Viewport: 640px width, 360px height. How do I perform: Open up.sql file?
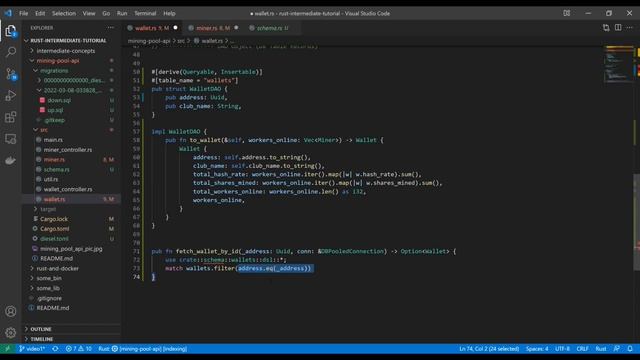(x=71, y=110)
